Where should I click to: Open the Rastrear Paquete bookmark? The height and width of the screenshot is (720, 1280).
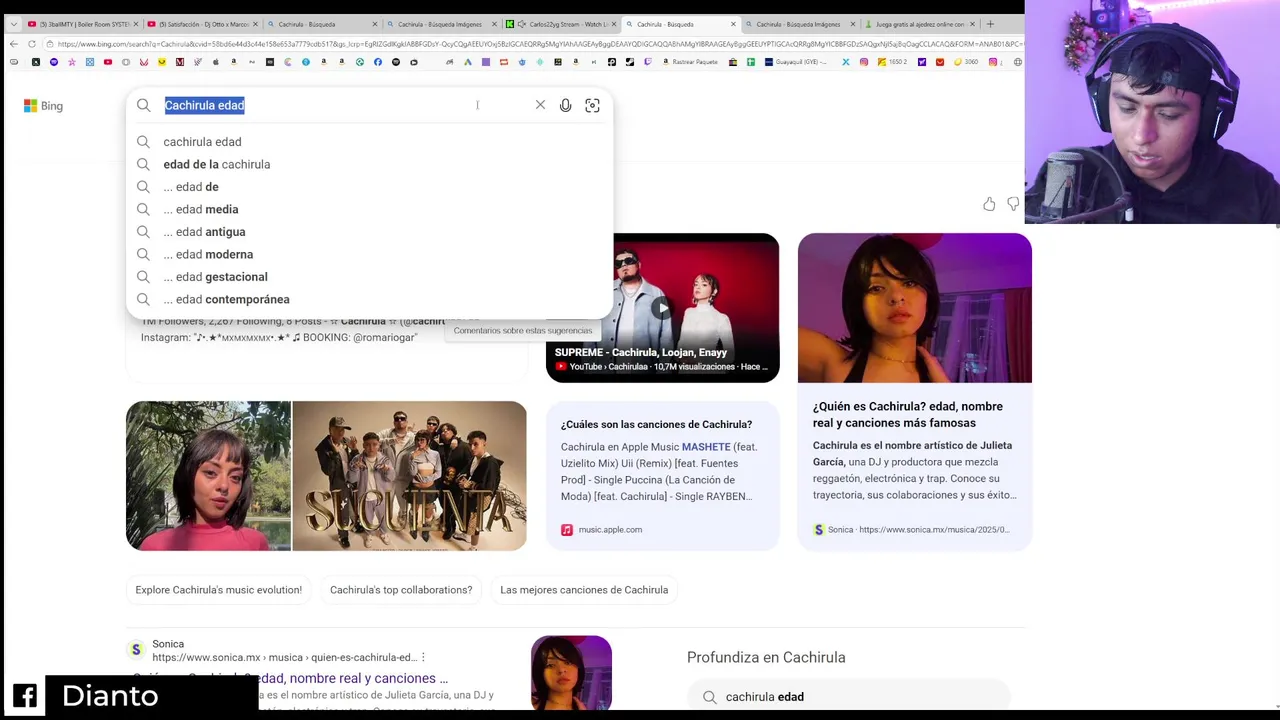click(x=689, y=62)
